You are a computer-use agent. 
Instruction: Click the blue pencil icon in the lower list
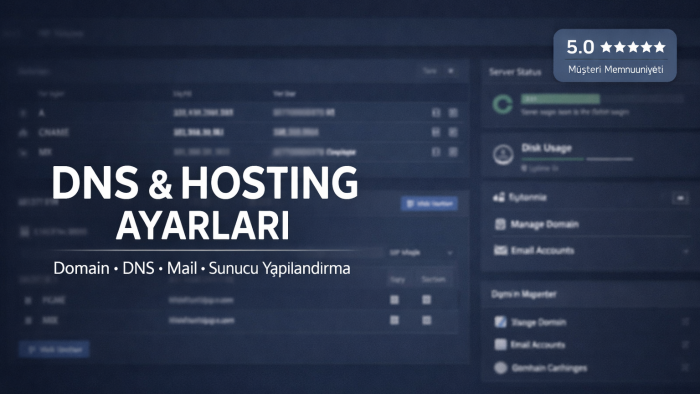coord(500,322)
